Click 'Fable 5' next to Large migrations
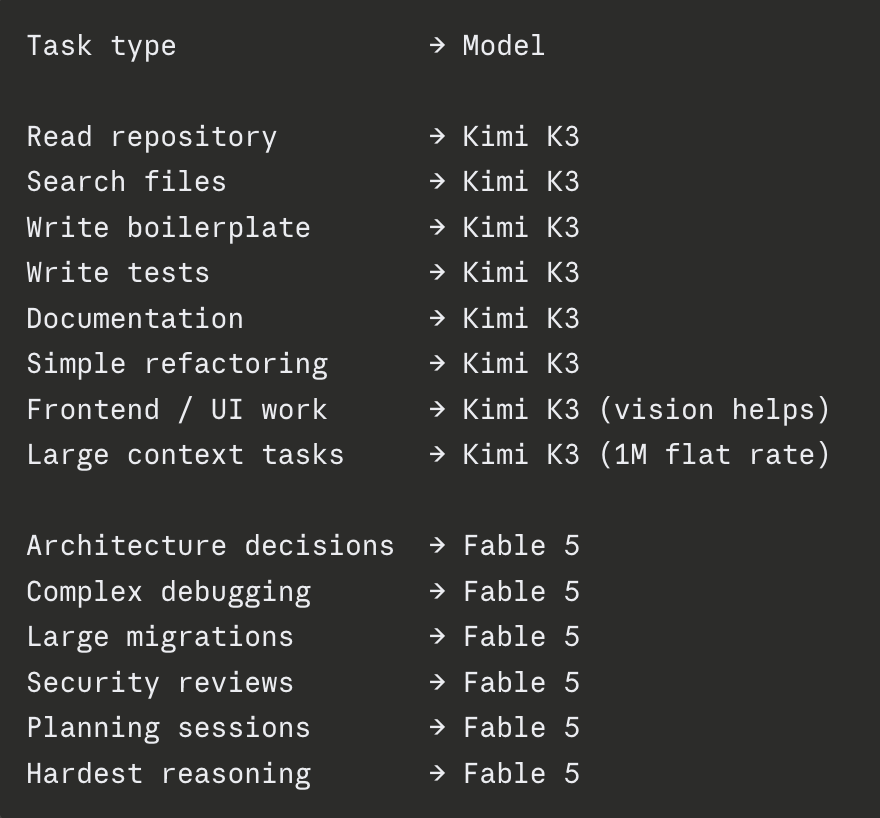This screenshot has height=818, width=880. [x=521, y=637]
